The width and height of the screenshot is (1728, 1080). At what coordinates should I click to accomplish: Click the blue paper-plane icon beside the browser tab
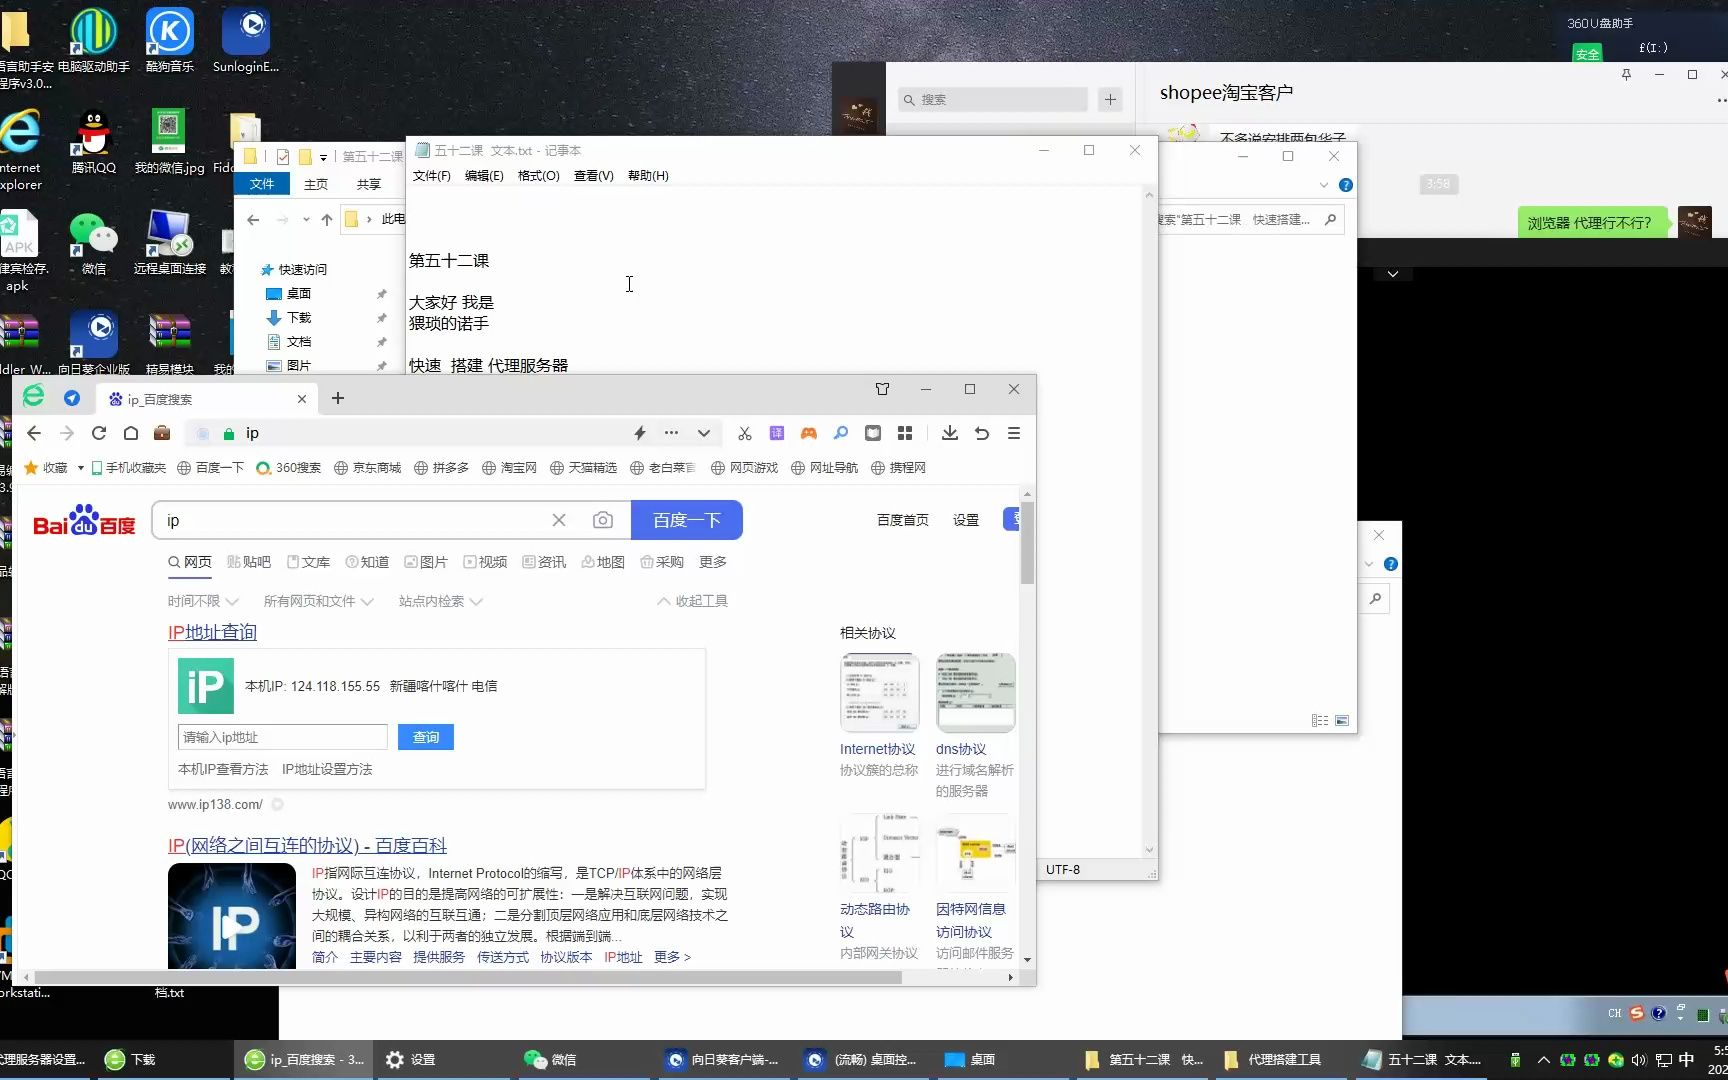click(x=72, y=398)
